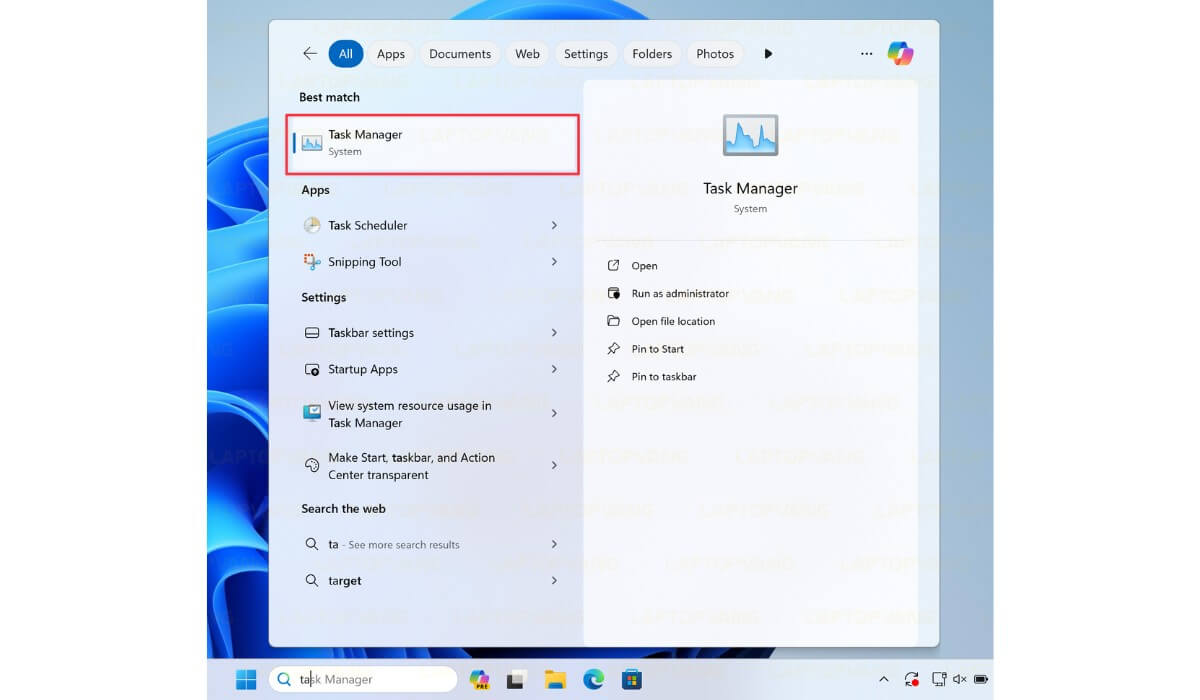Switch to the Folders filter tab

[x=652, y=54]
